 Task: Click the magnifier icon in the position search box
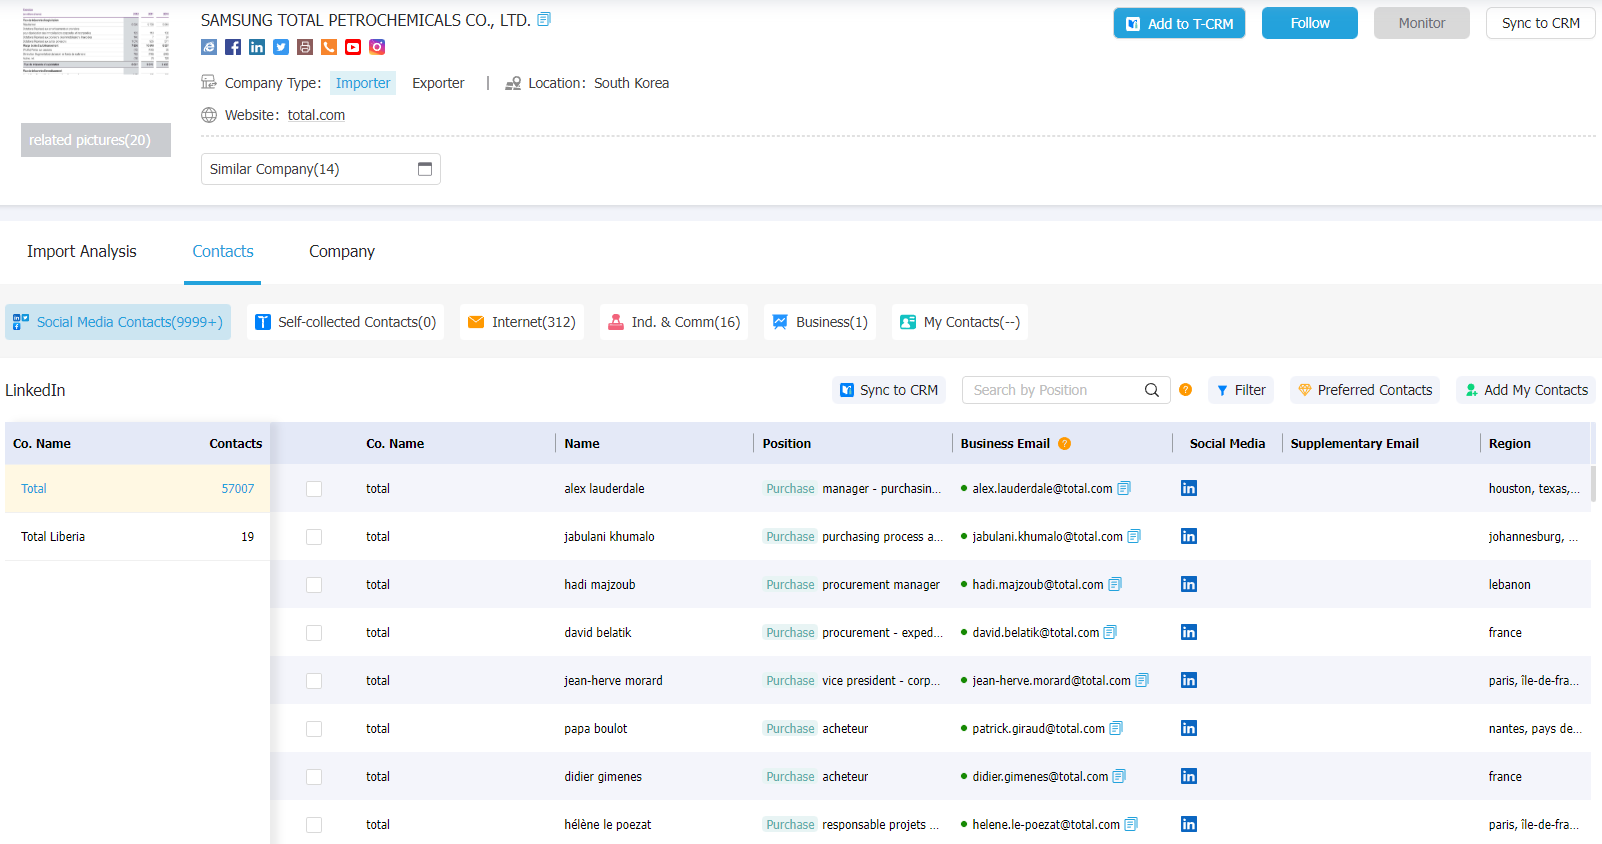tap(1152, 390)
